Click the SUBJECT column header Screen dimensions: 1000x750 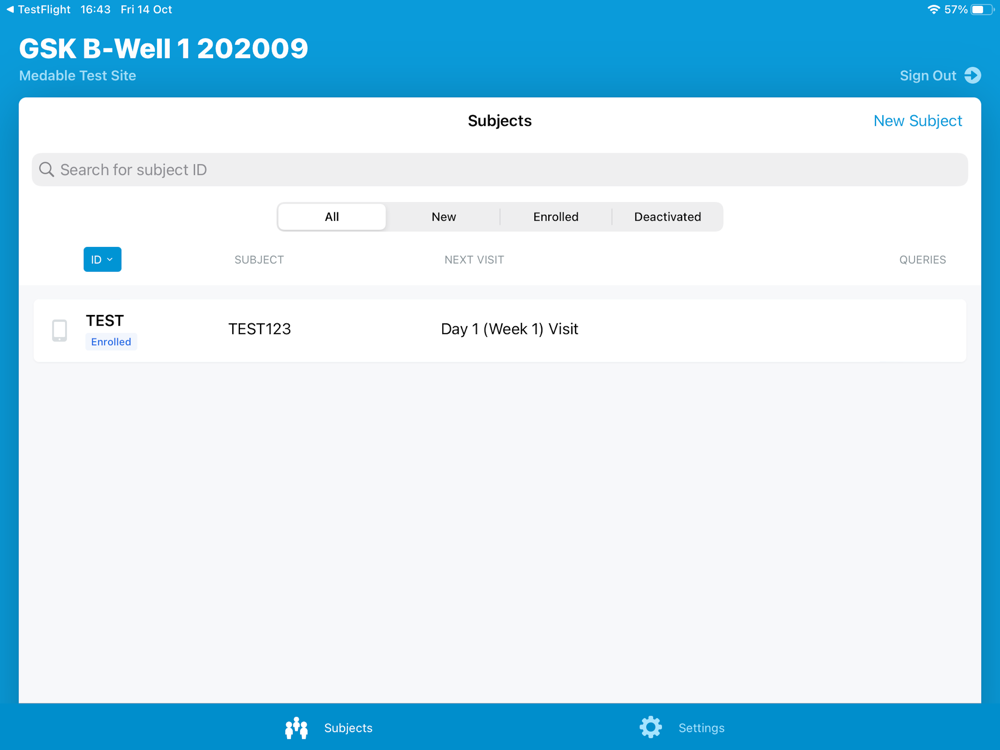pos(259,260)
